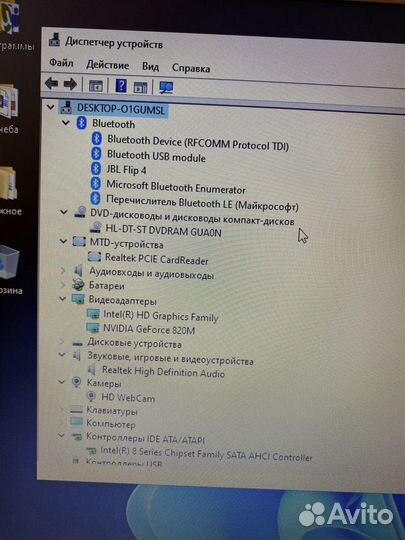Screen dimensions: 405x540
Task: Click battery icon of Батареи
Action: tap(78, 284)
